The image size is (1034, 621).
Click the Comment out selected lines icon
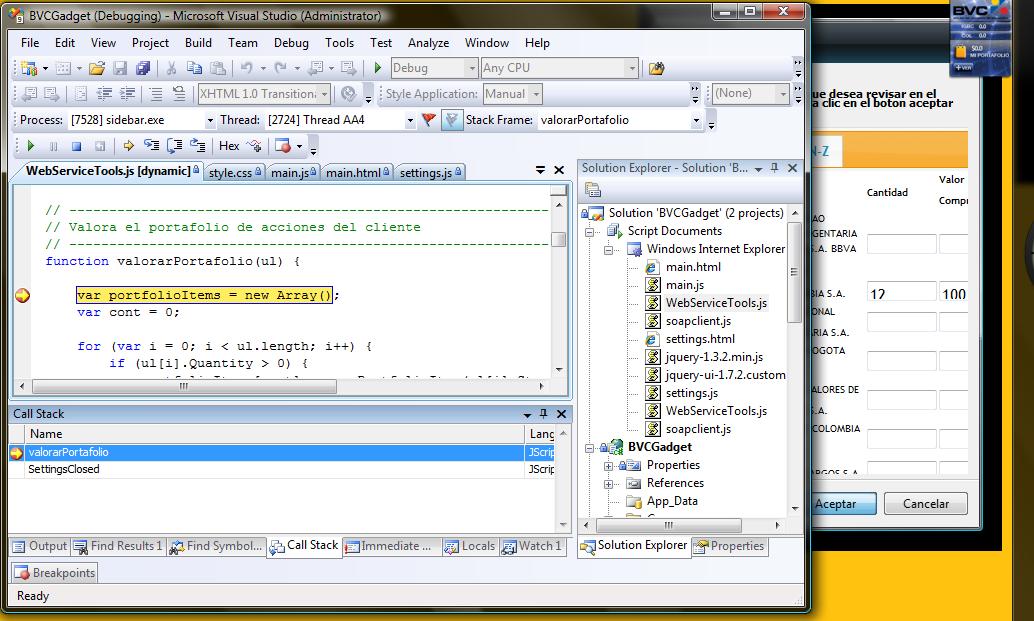[x=156, y=94]
